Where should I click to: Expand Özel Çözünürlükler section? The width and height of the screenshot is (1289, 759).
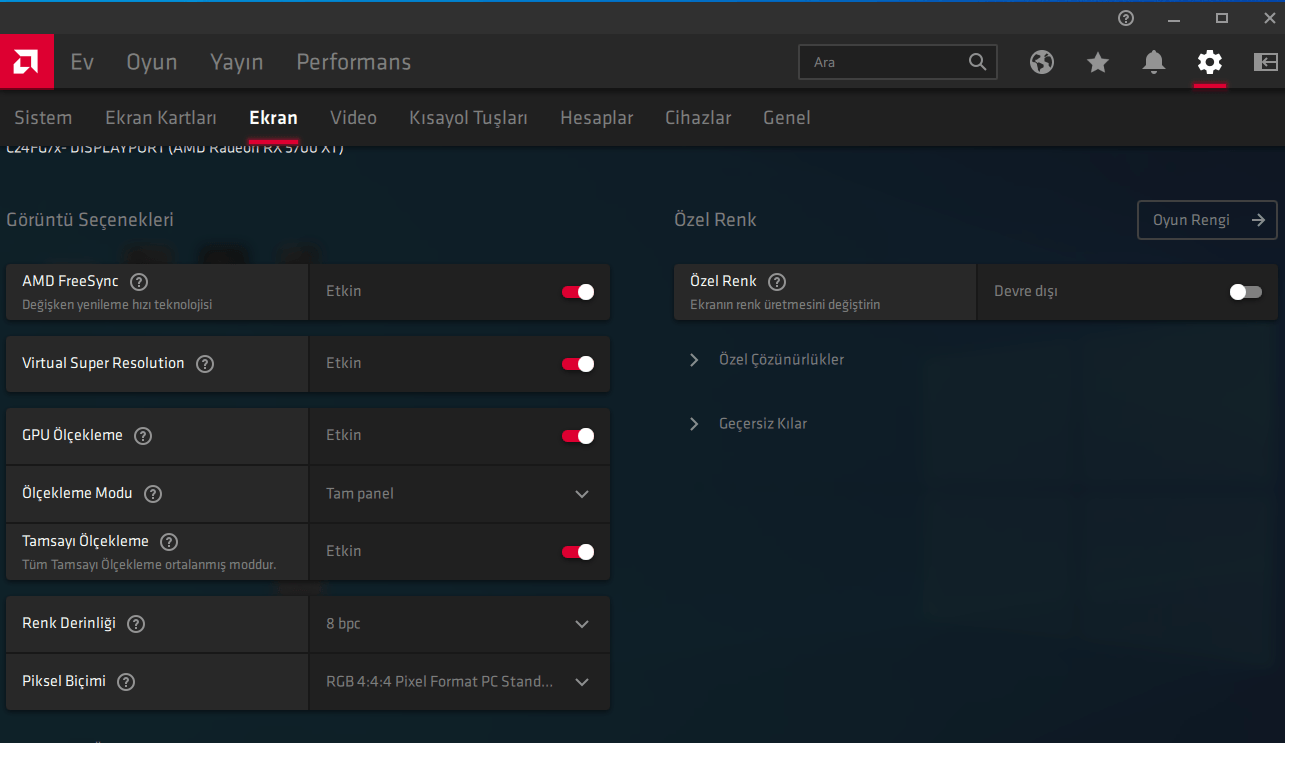(x=767, y=360)
